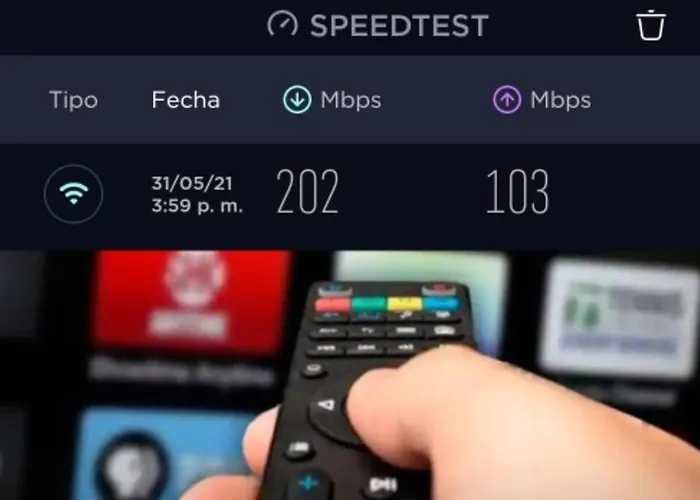Image resolution: width=700 pixels, height=500 pixels.
Task: Click the remote control's left arrow button
Action: tap(327, 405)
